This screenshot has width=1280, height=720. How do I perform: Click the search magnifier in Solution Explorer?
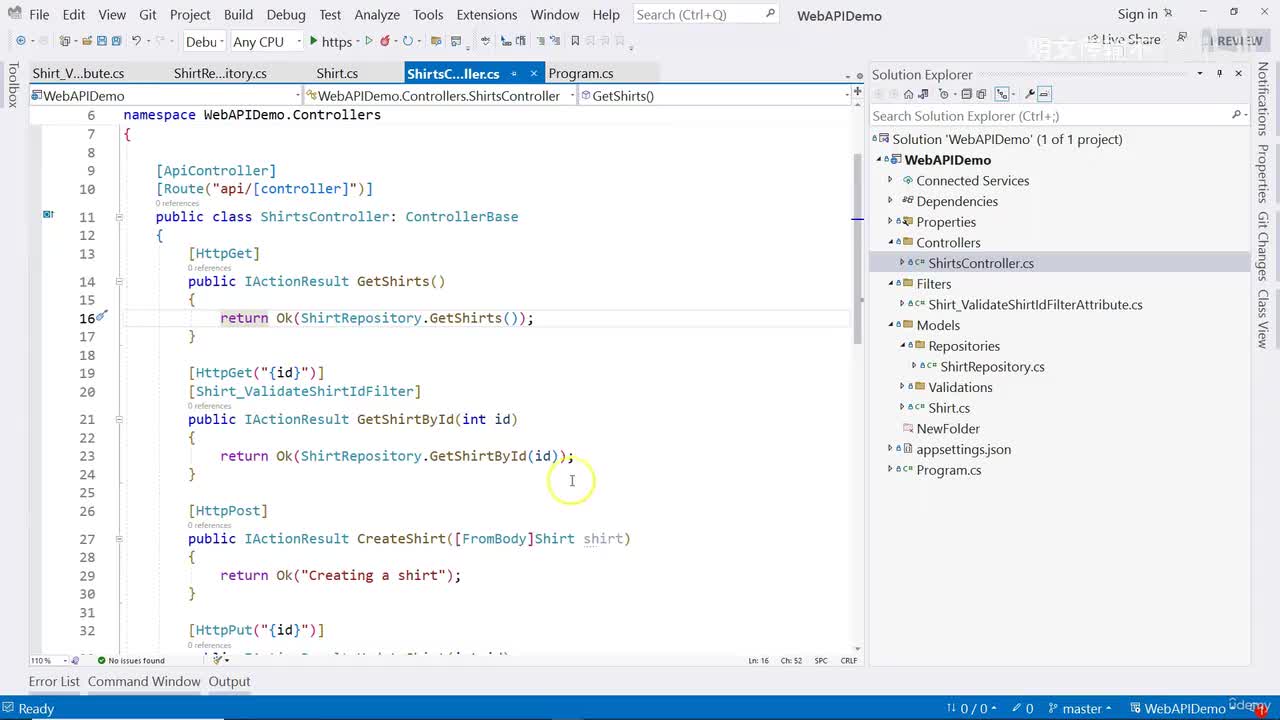click(x=1236, y=116)
